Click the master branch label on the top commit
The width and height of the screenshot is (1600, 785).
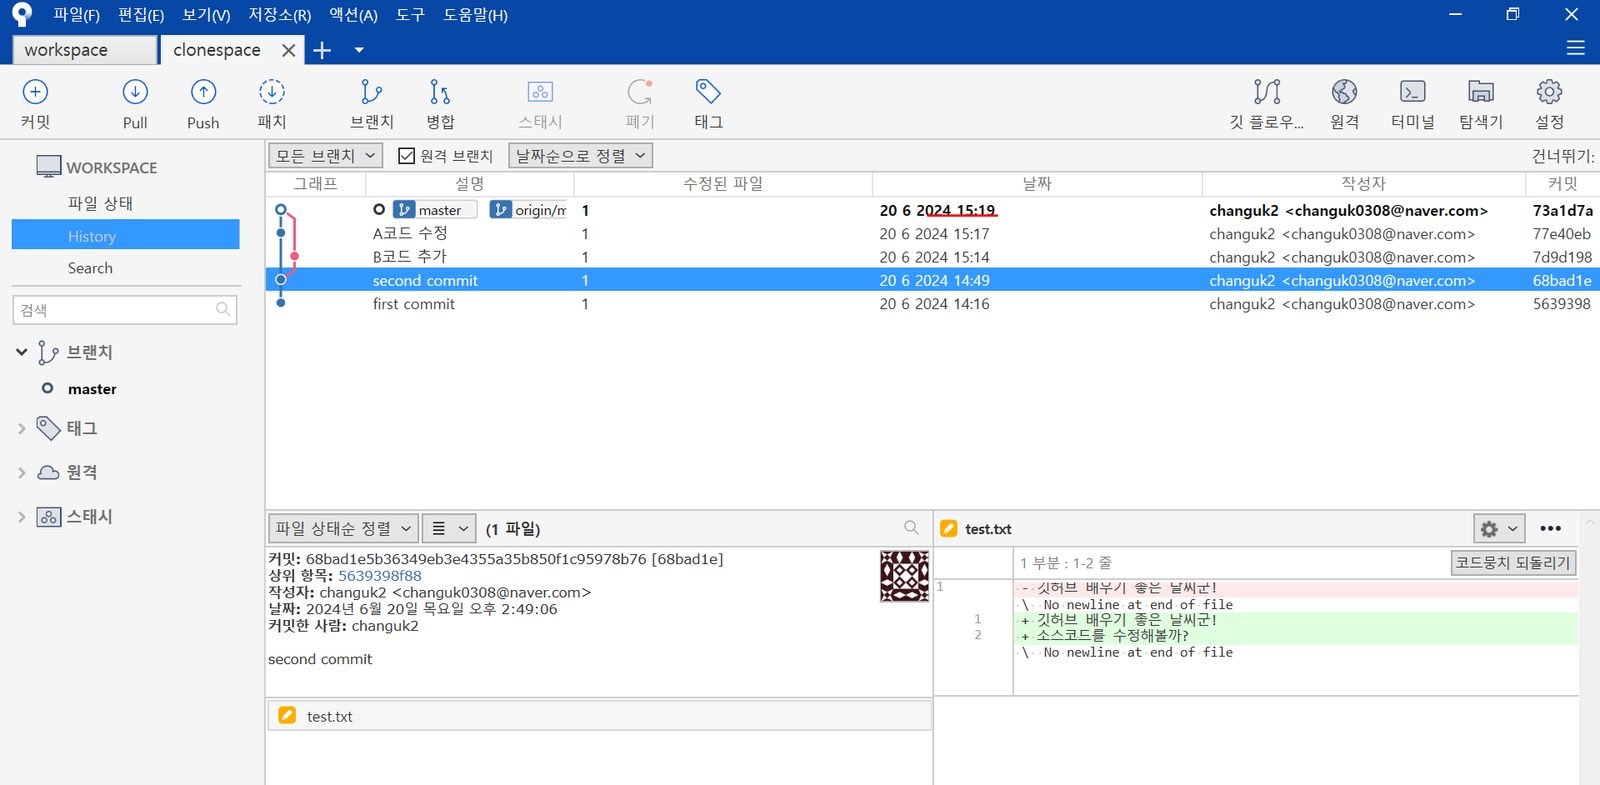click(x=435, y=210)
